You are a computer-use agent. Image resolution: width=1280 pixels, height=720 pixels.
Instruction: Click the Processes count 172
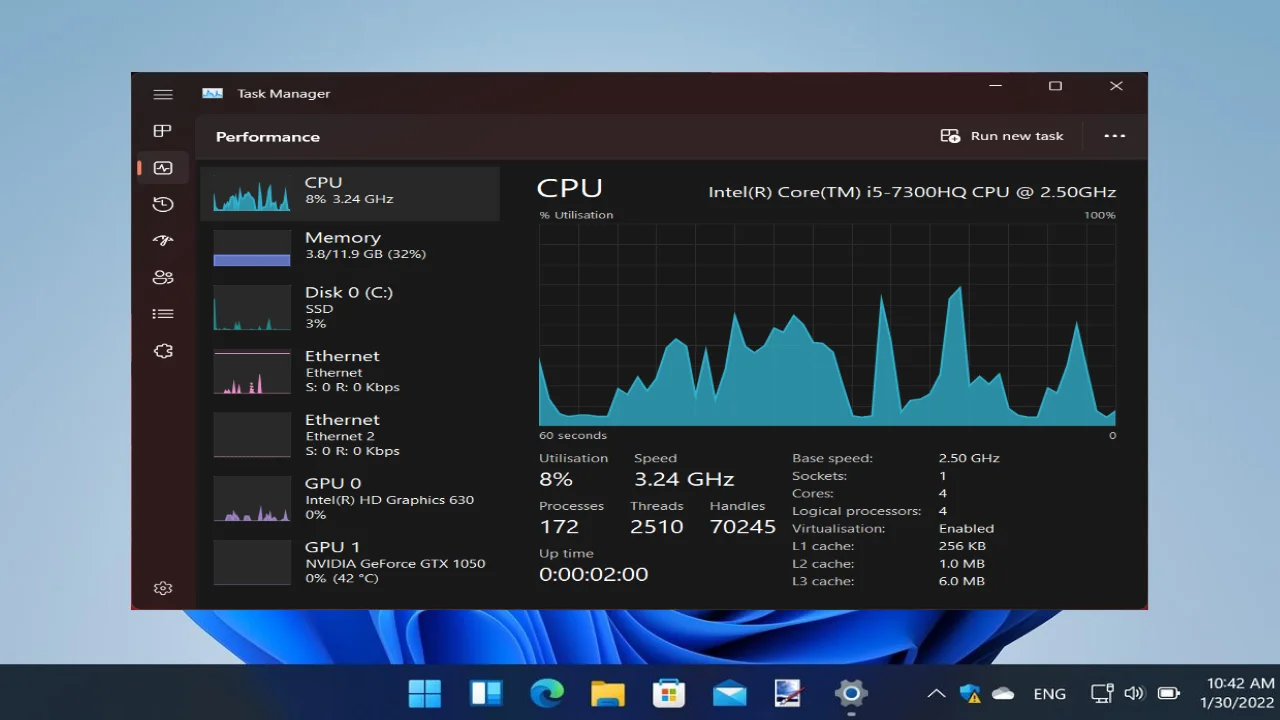click(x=559, y=527)
